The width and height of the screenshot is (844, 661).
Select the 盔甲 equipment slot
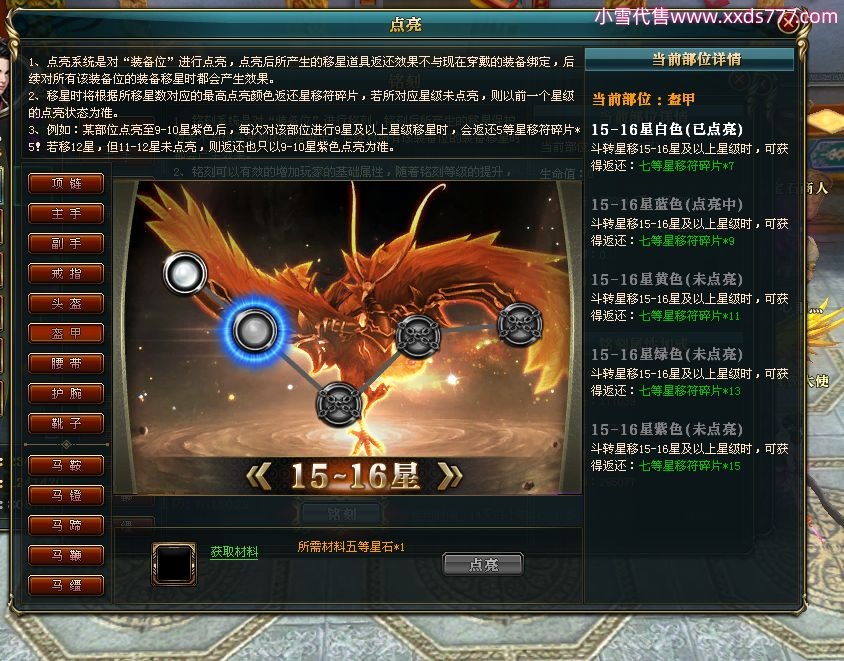pos(66,333)
